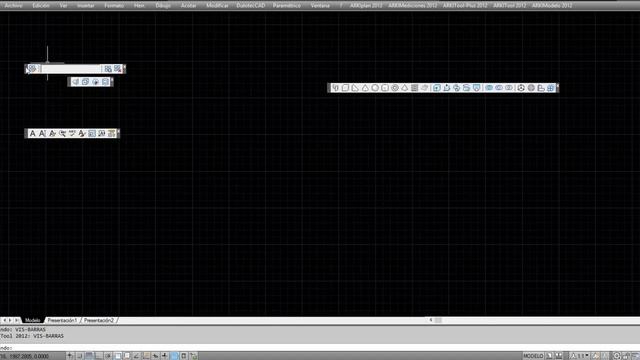
Task: Apply the solid Subtract tool
Action: [499, 88]
